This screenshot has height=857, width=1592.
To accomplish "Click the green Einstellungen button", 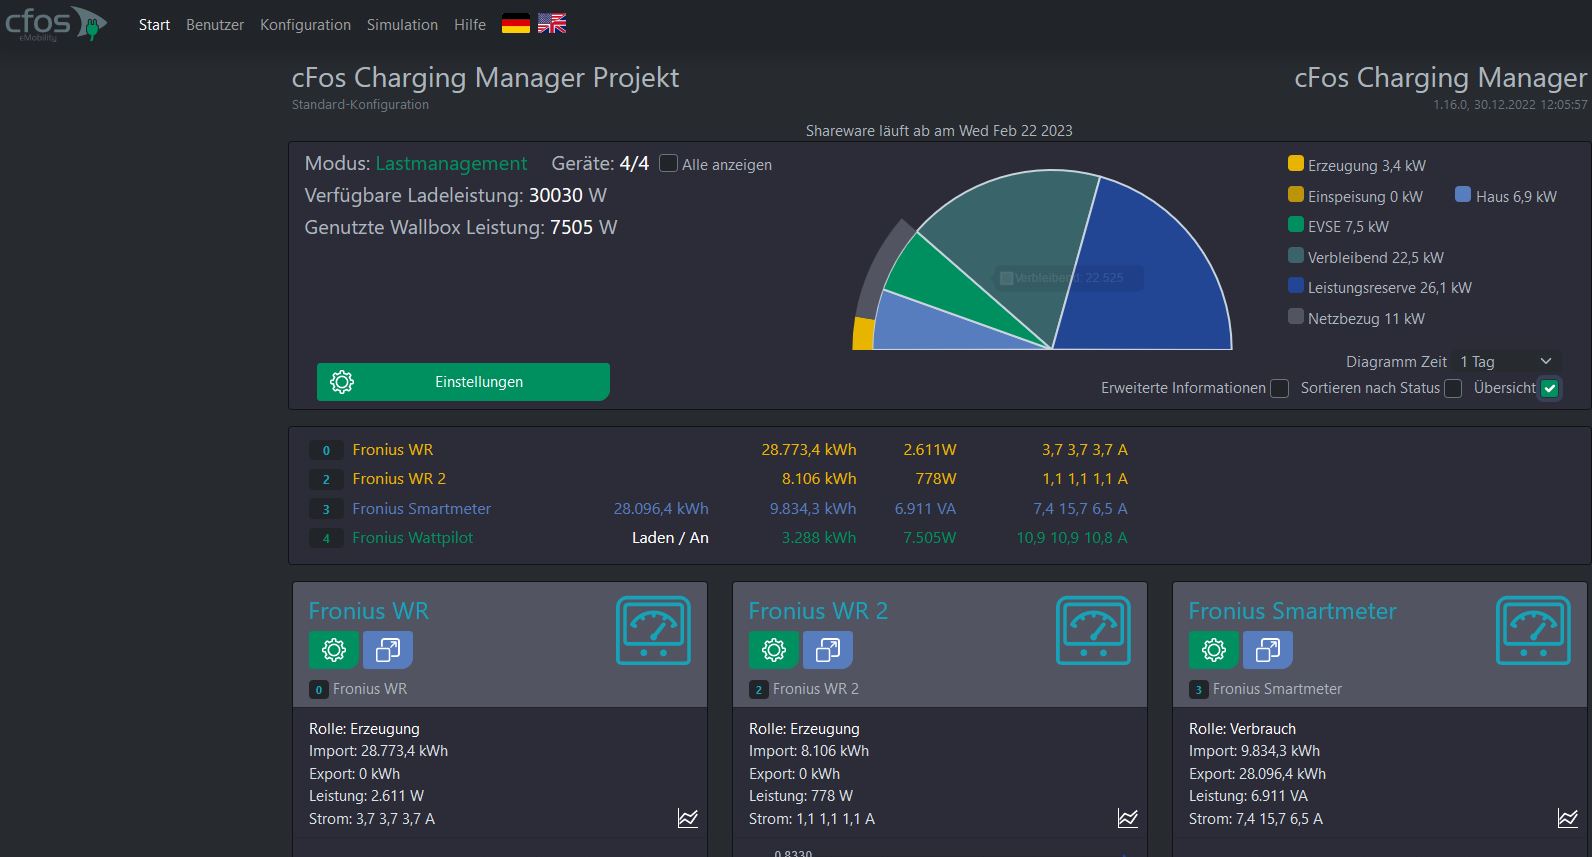I will coord(463,382).
